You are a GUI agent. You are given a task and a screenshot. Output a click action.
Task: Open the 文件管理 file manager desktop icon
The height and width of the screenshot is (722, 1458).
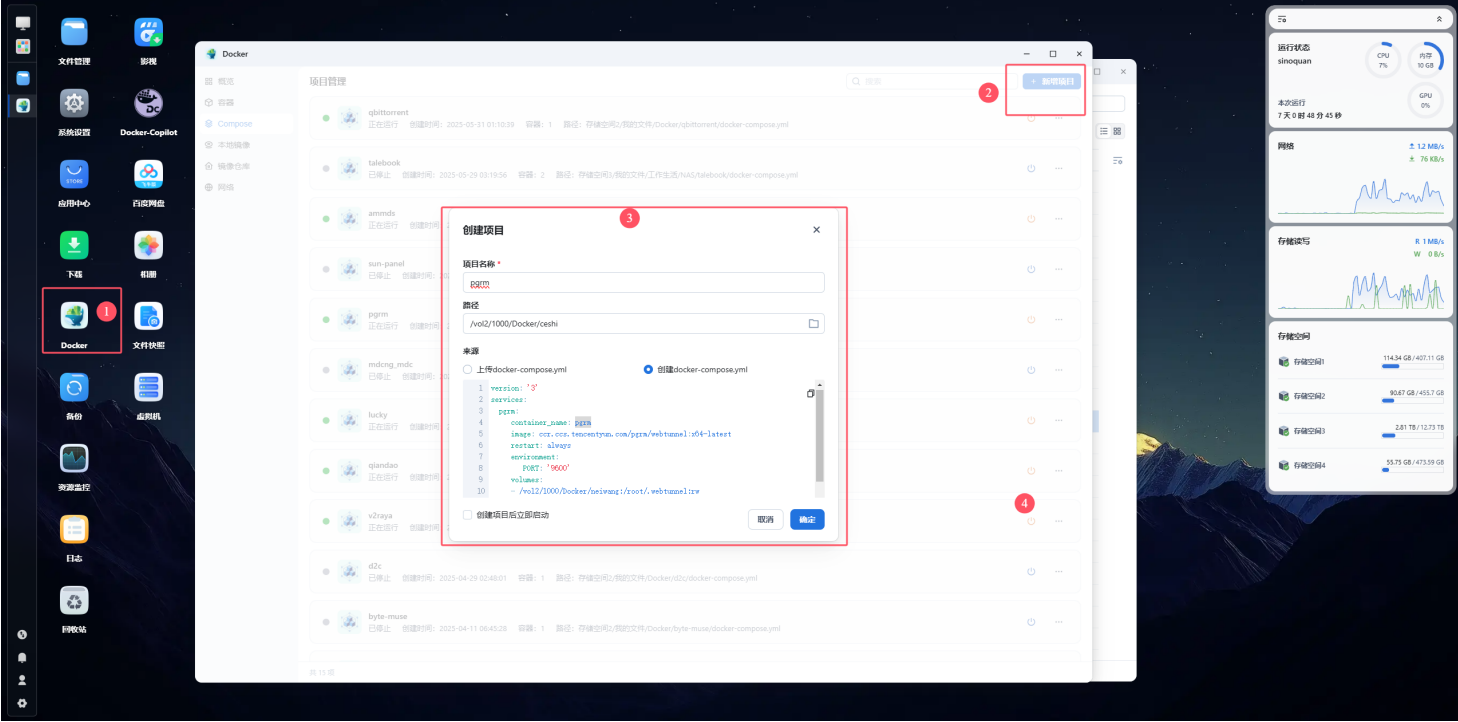click(74, 32)
